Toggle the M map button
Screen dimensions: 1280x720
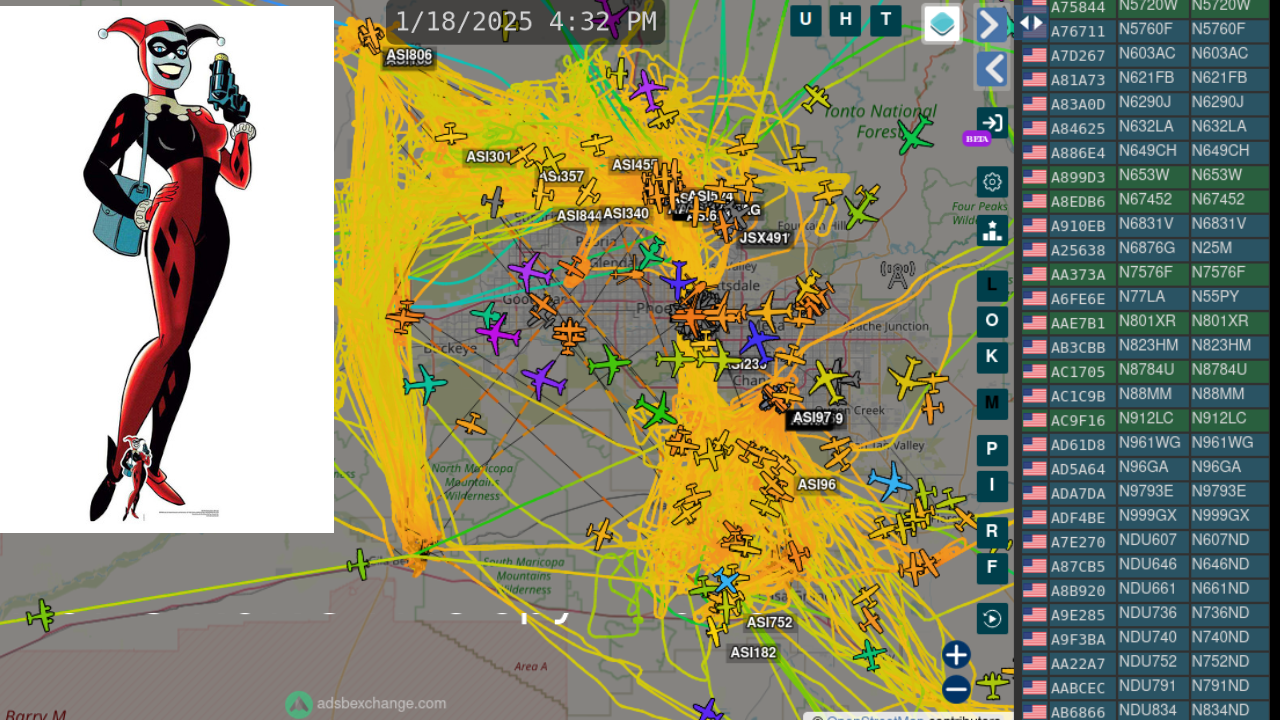[x=992, y=403]
